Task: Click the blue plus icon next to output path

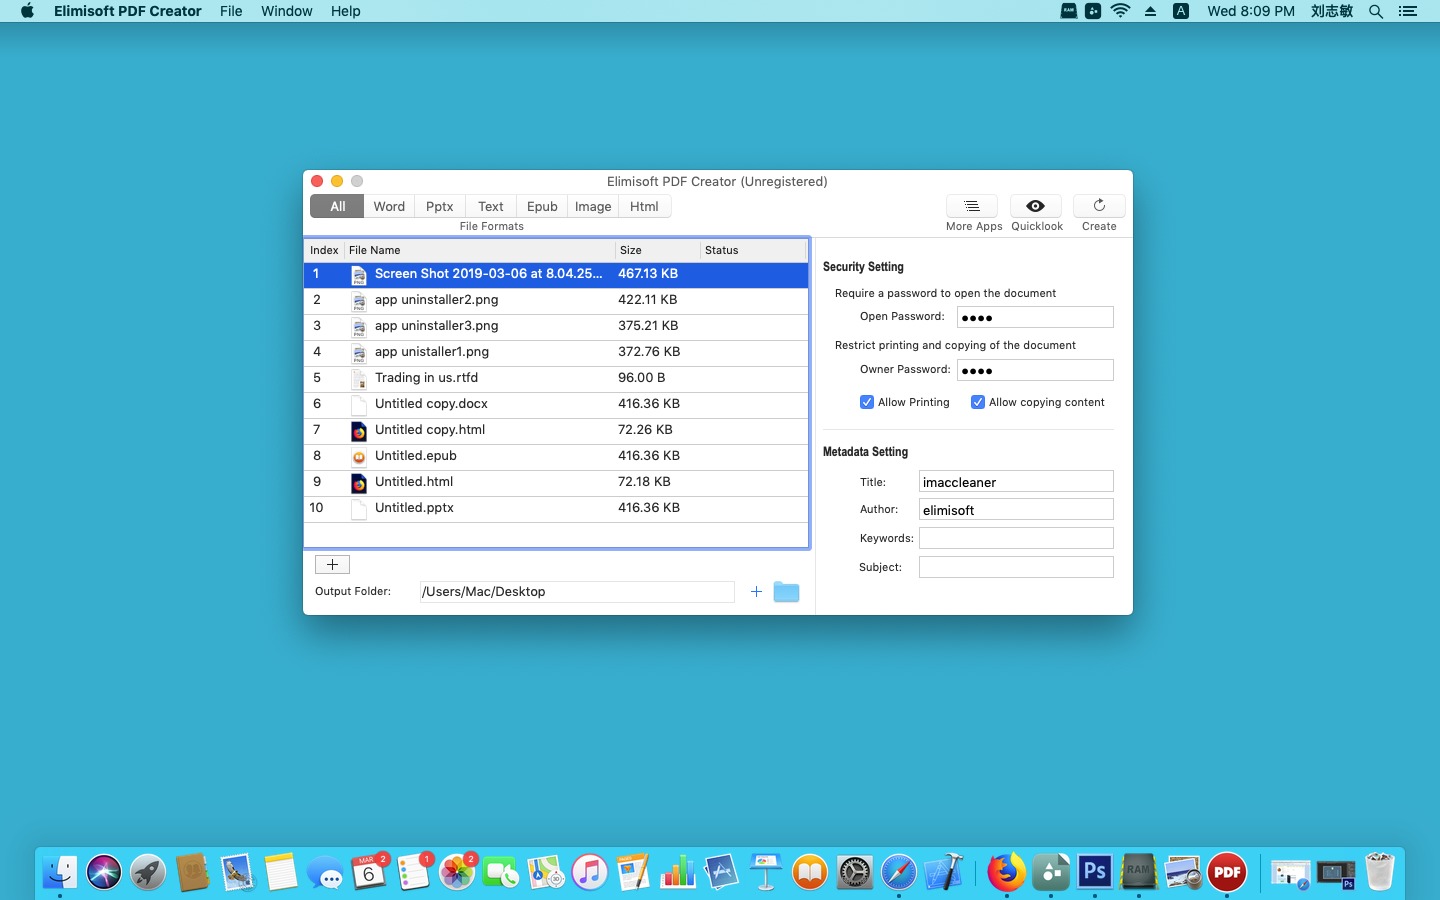Action: (756, 592)
